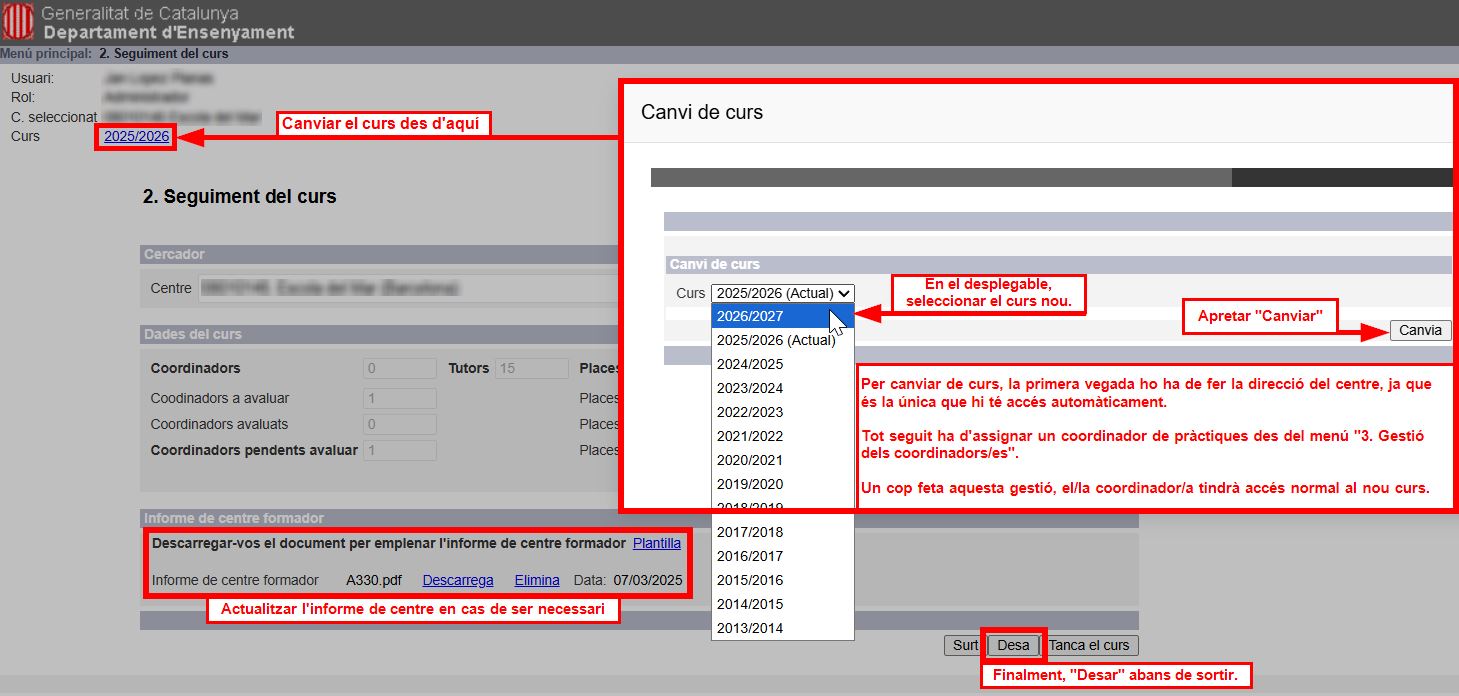The width and height of the screenshot is (1459, 696).
Task: Choose 2024/2025 in the dropdown list
Action: [750, 364]
